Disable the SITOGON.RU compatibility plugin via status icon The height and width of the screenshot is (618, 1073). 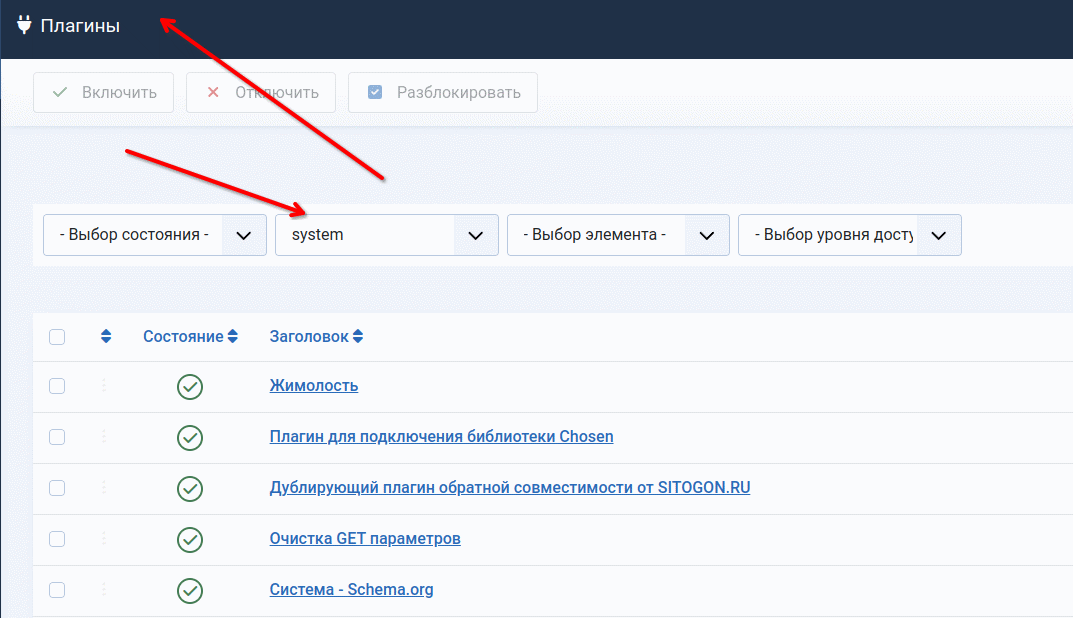(x=190, y=488)
